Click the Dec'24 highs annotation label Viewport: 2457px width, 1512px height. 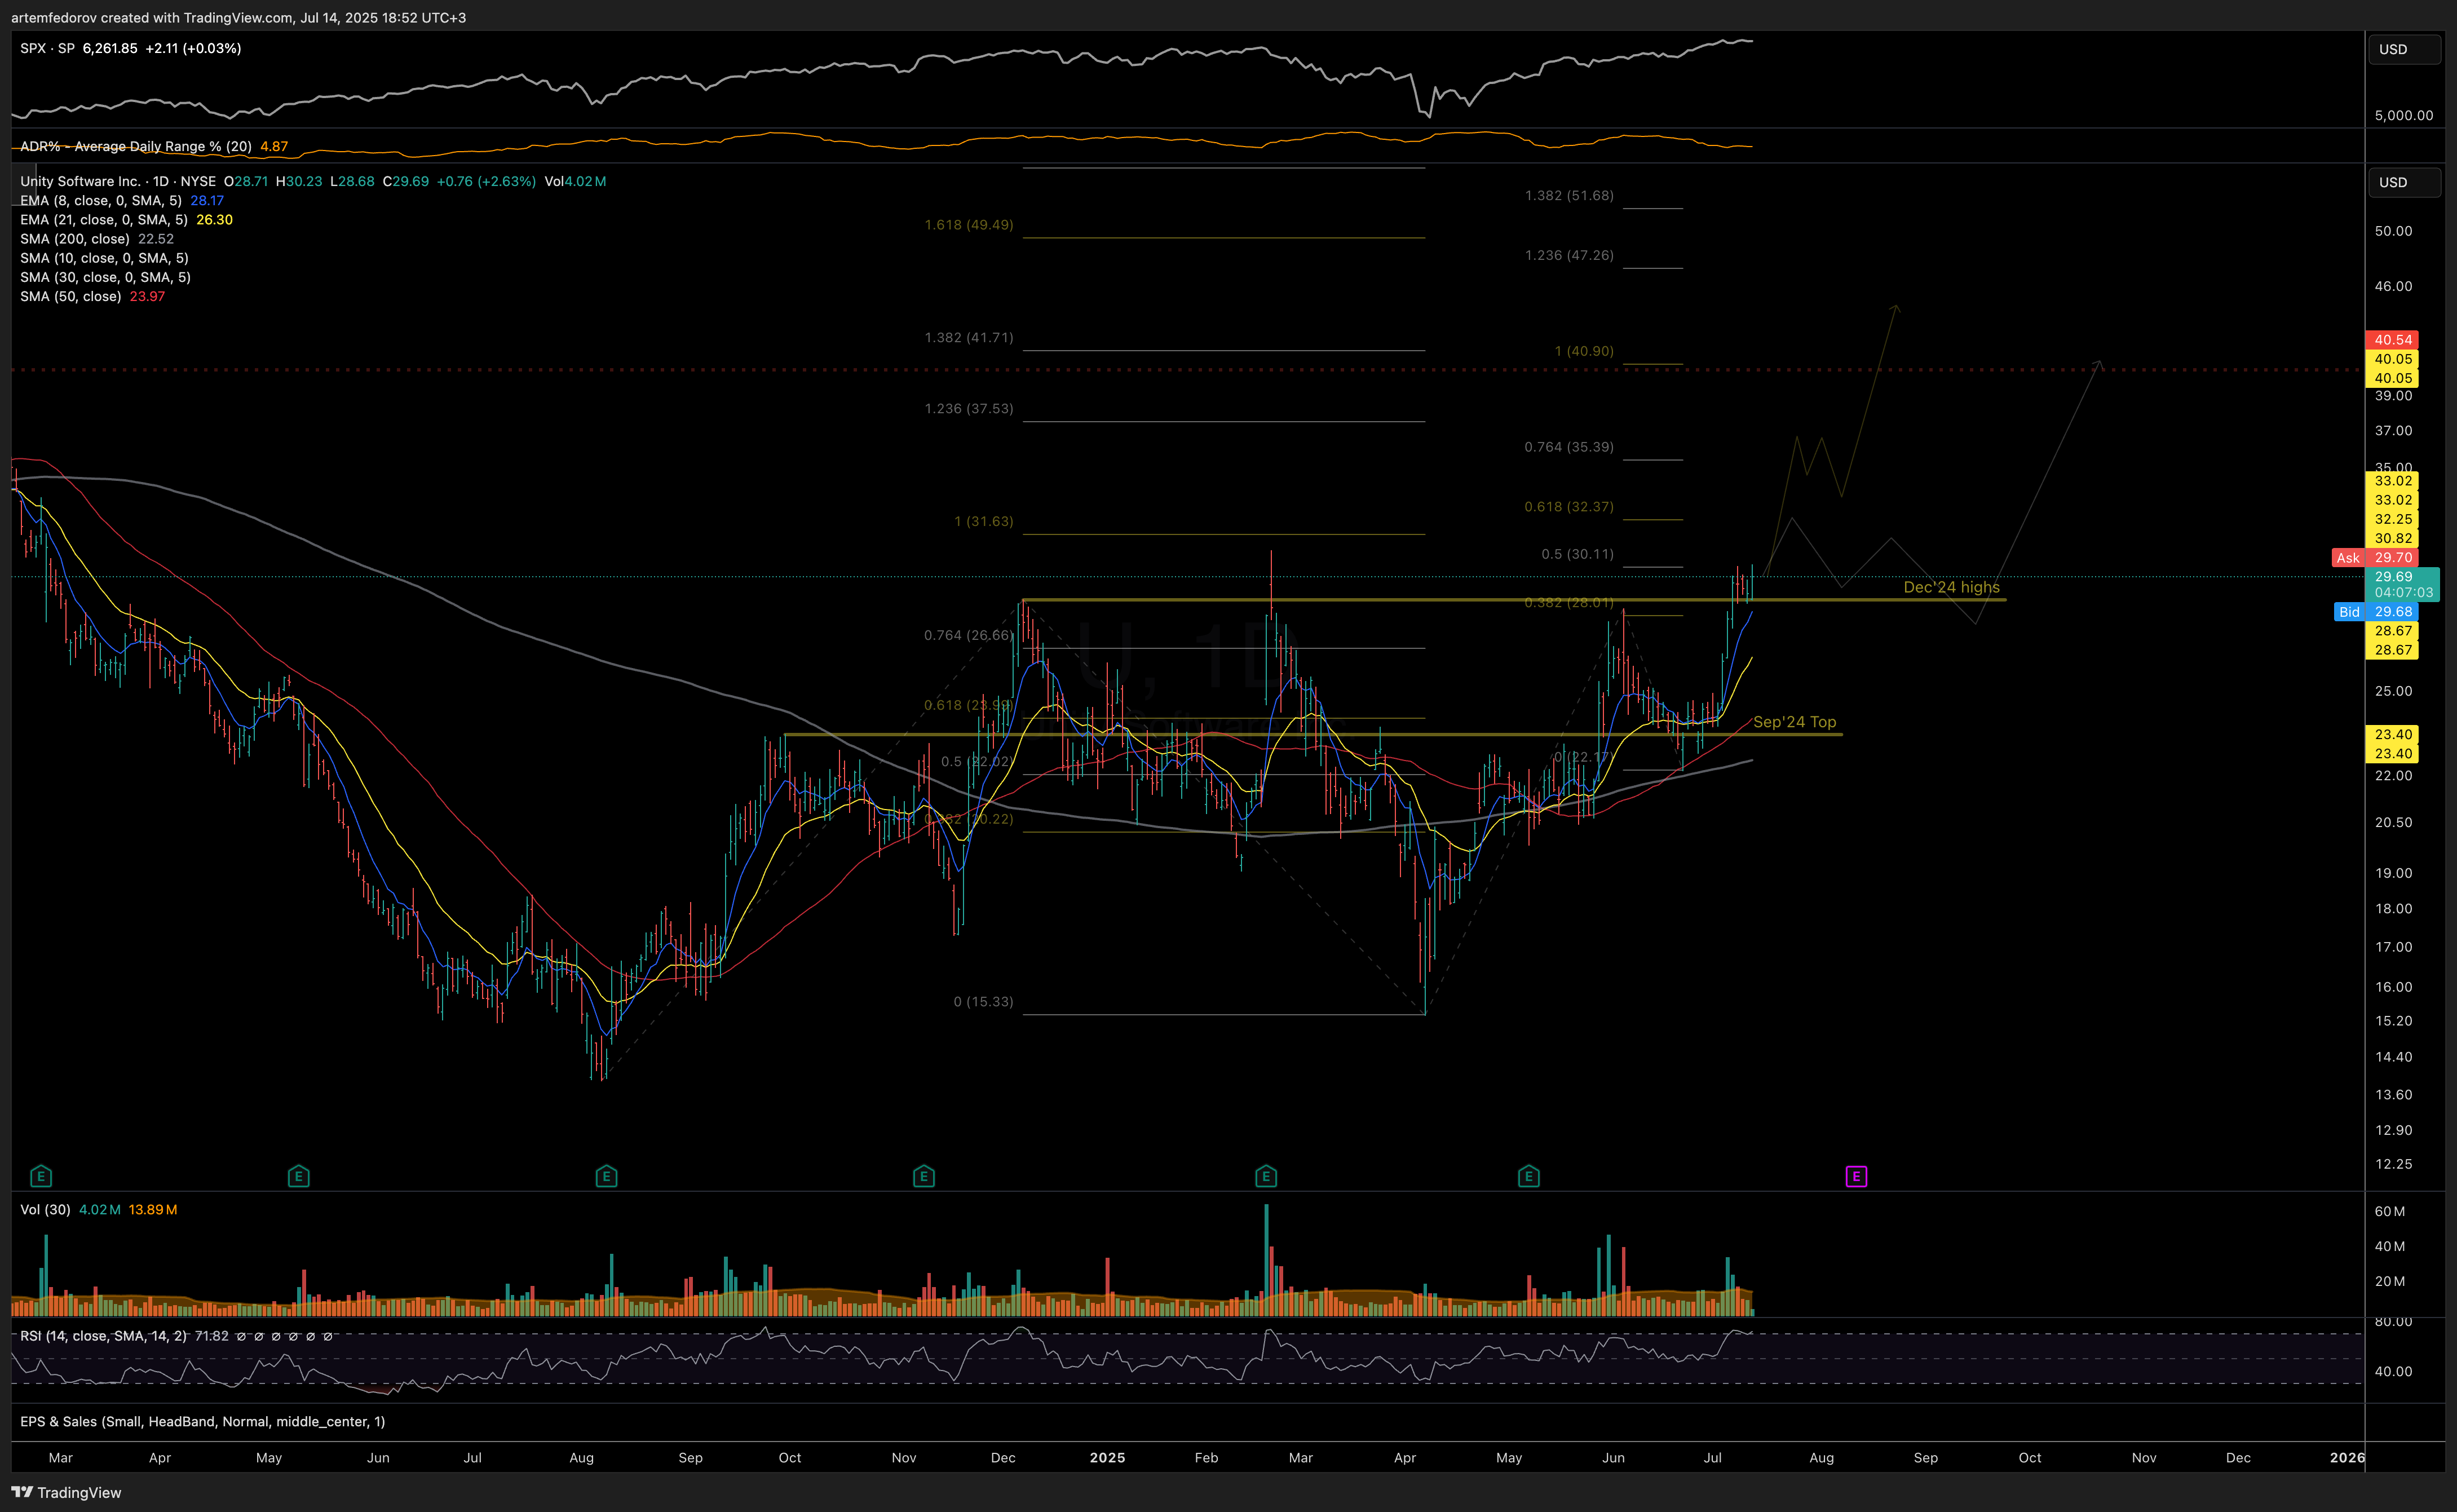1951,587
